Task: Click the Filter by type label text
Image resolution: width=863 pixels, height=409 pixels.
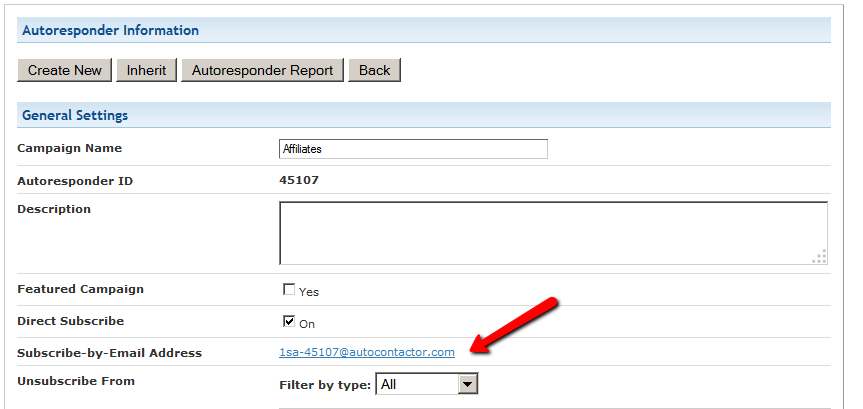Action: click(x=325, y=384)
